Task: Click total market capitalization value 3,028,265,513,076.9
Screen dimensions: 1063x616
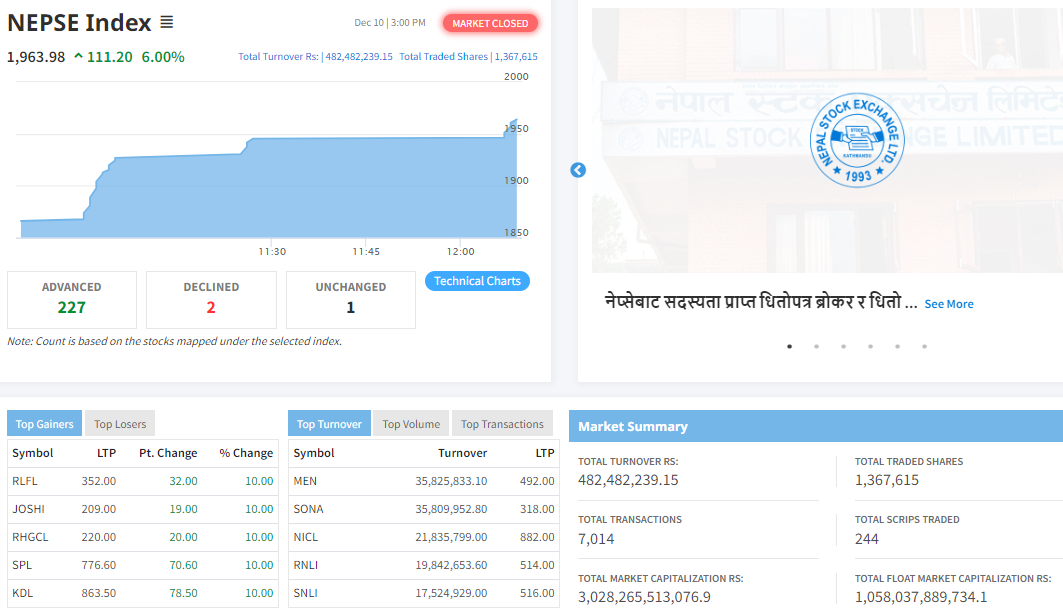Action: [x=644, y=597]
